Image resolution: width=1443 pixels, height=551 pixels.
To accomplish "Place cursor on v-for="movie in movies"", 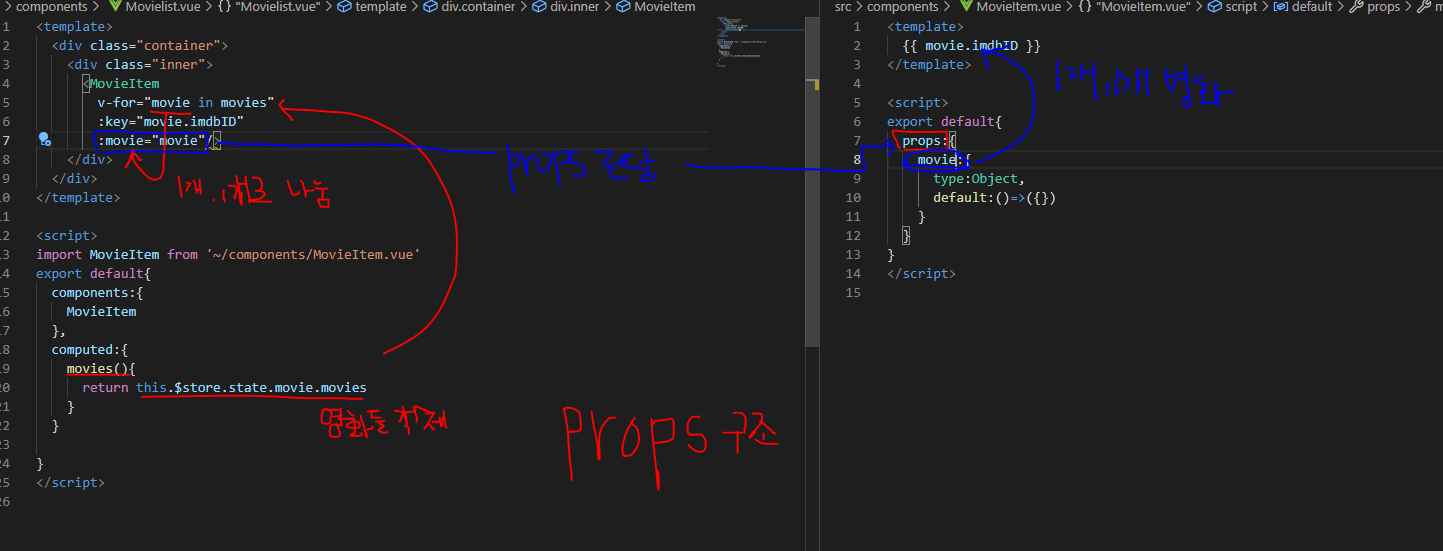I will (x=186, y=102).
